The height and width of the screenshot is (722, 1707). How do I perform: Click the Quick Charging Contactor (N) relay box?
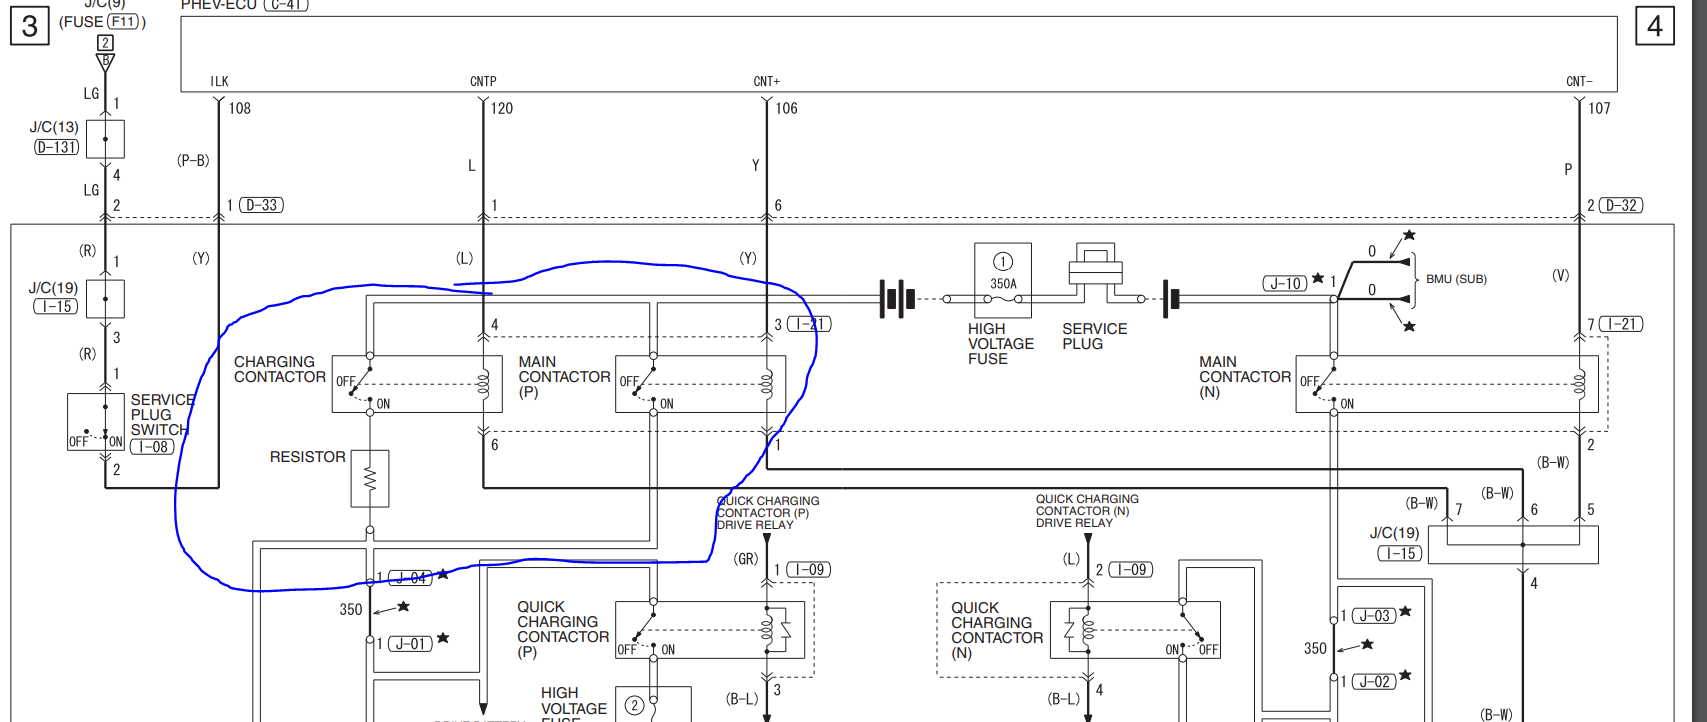1135,630
